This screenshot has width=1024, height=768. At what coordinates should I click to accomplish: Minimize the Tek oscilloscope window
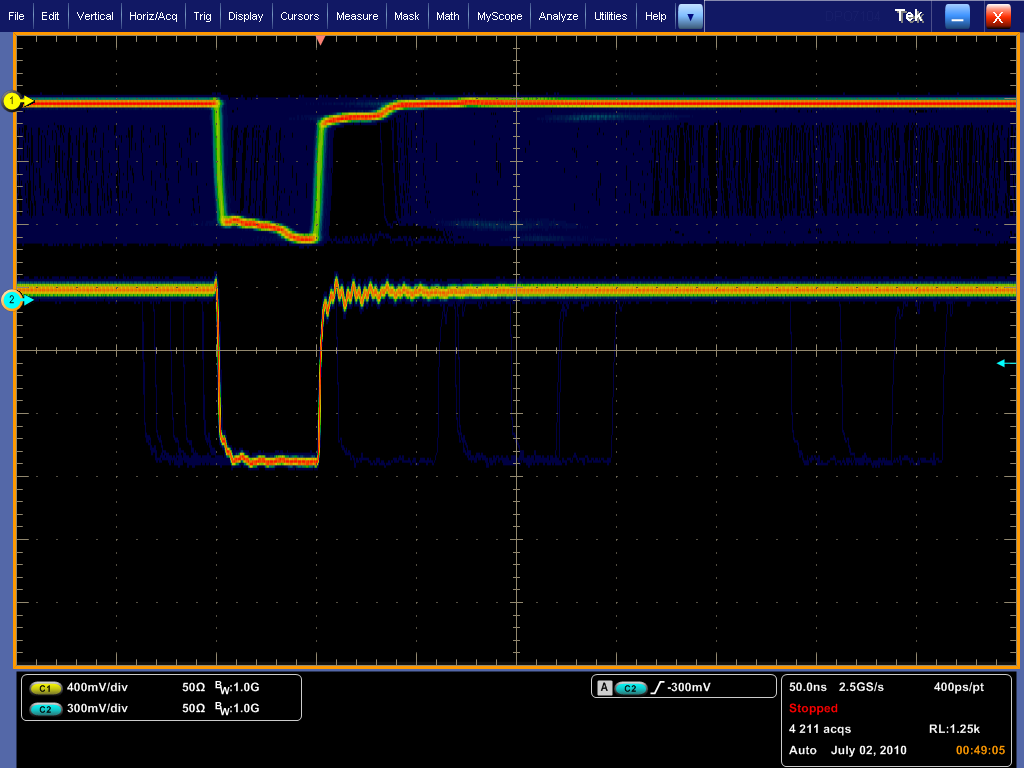(x=957, y=17)
